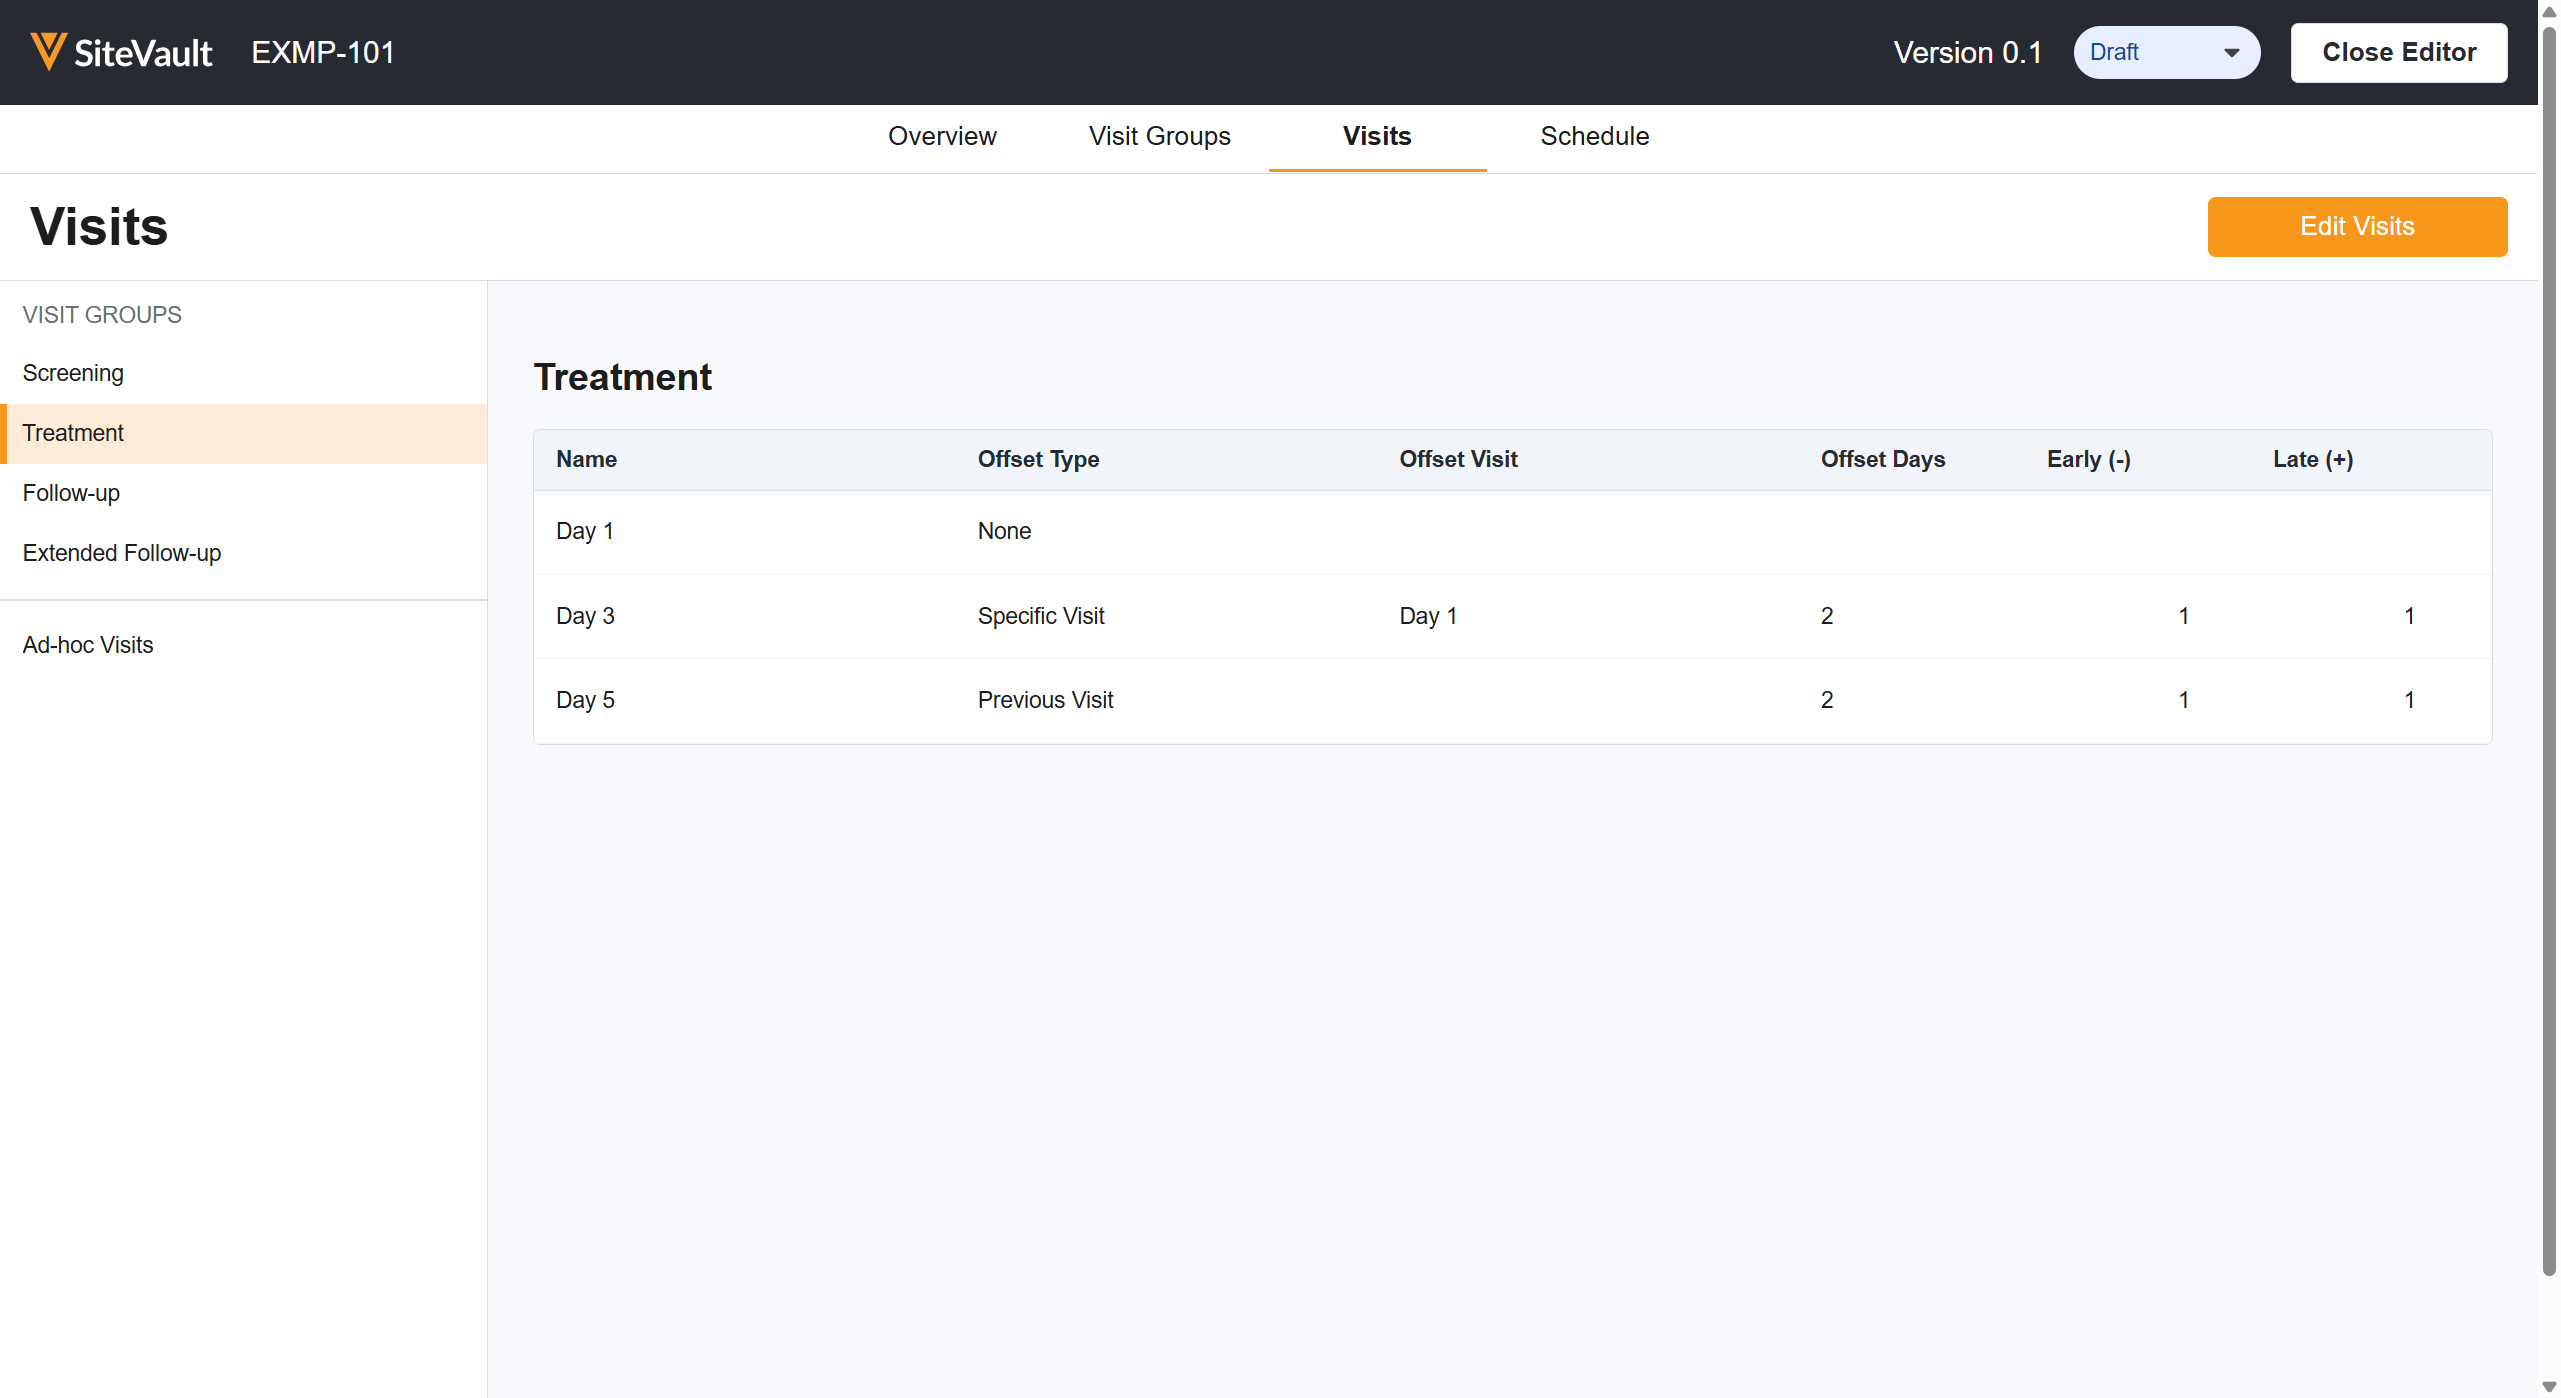The width and height of the screenshot is (2561, 1398).
Task: Click the Name column header
Action: (x=585, y=459)
